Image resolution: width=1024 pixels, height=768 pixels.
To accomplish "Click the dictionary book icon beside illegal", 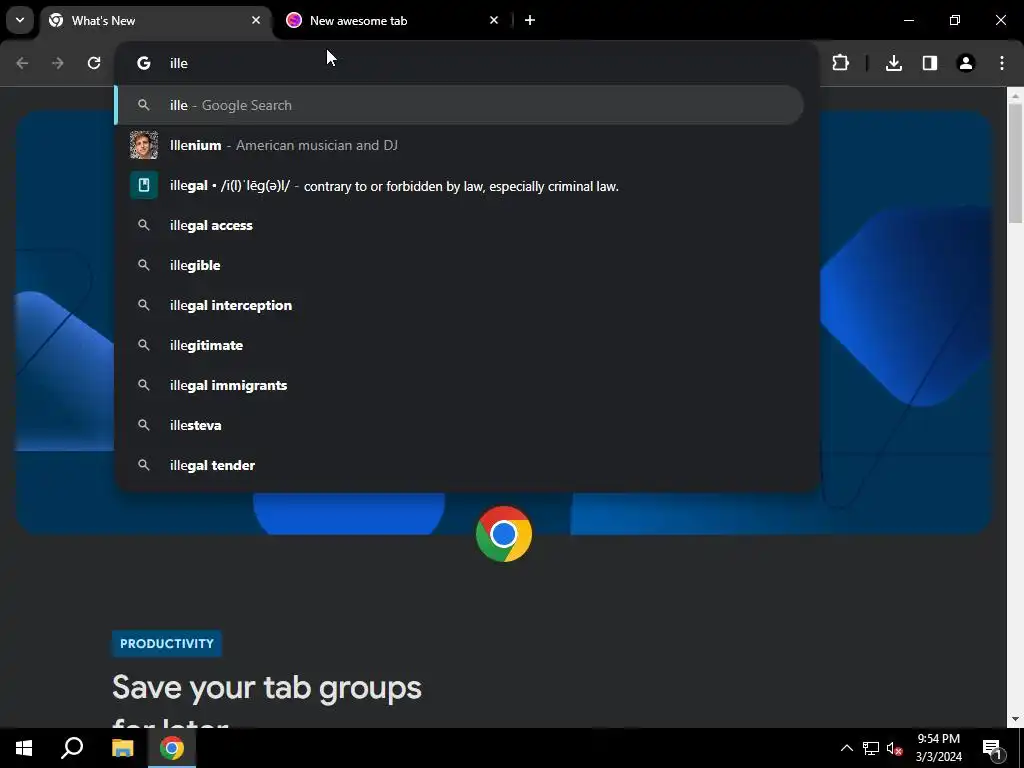I will tap(144, 185).
